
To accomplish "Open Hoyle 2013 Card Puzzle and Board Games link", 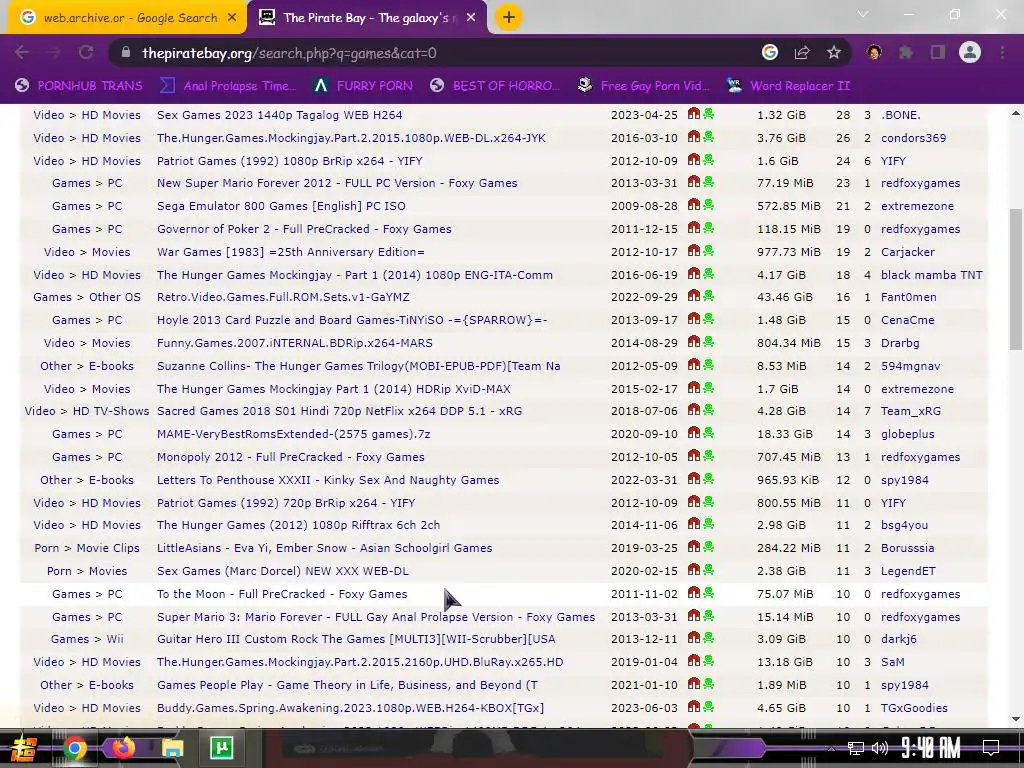I will [352, 320].
